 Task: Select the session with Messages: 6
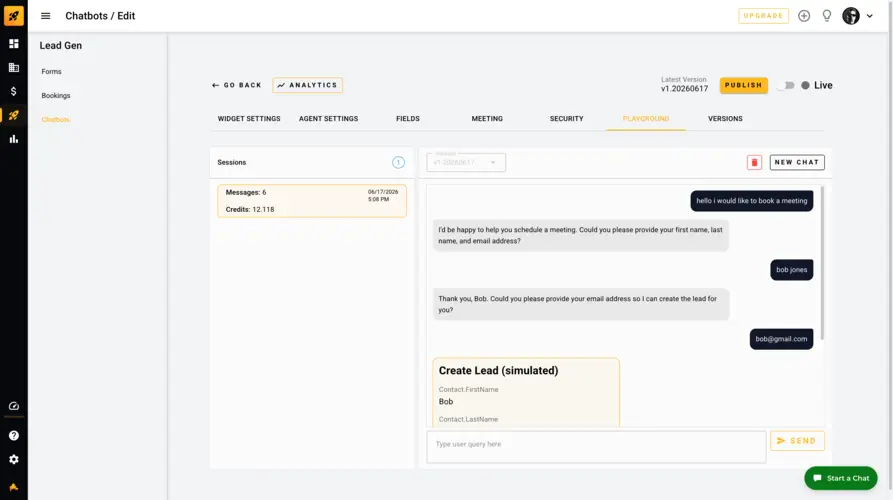(x=312, y=200)
